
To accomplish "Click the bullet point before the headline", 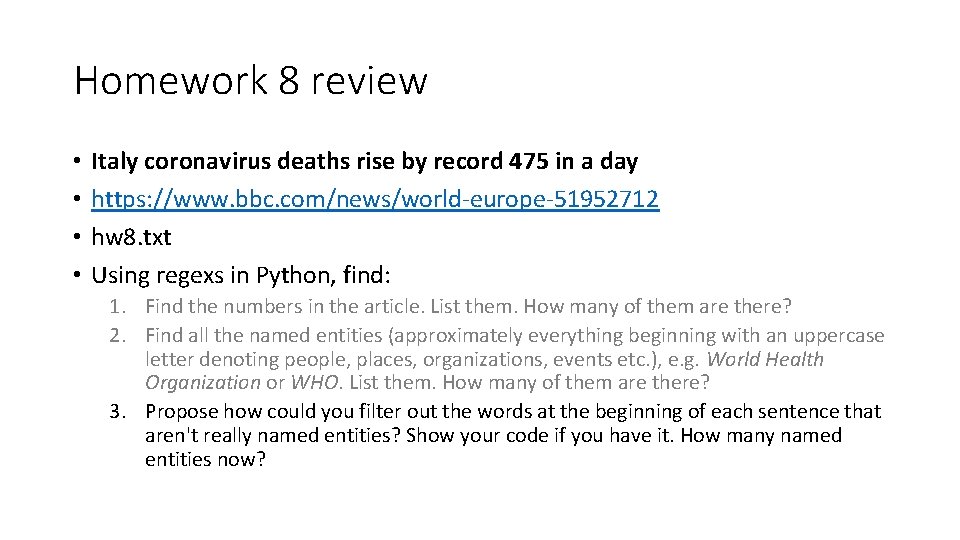I will tap(76, 161).
